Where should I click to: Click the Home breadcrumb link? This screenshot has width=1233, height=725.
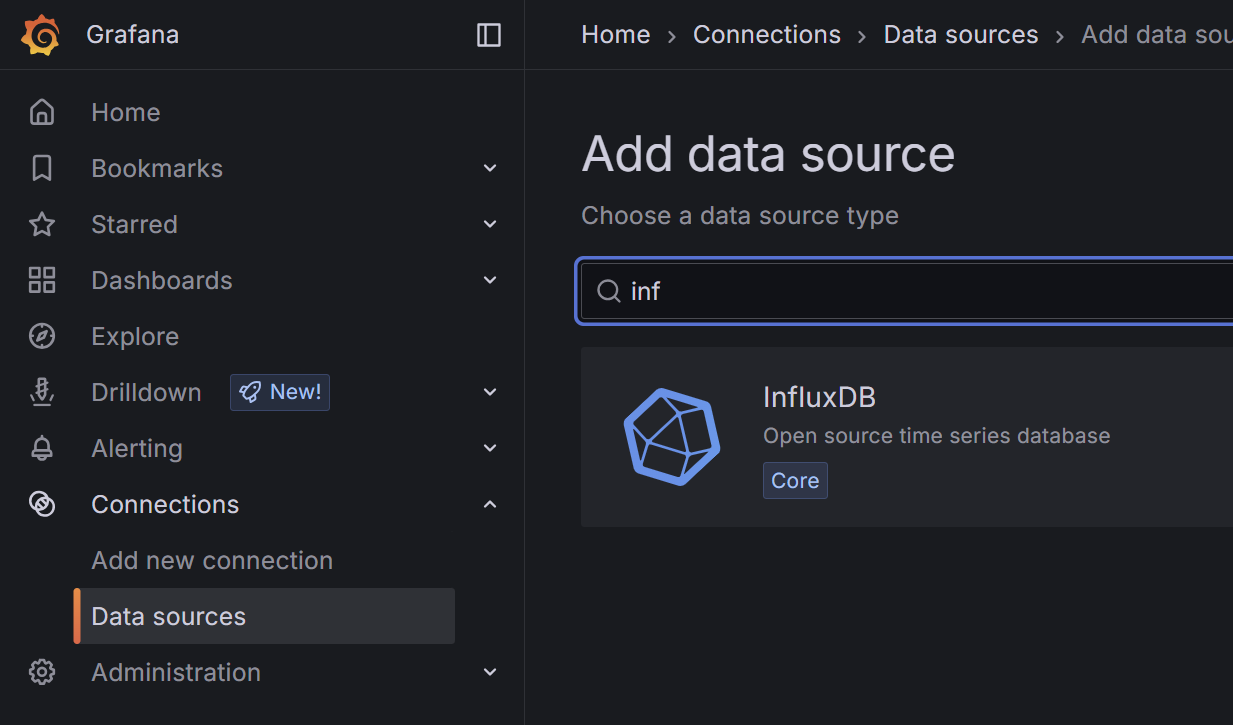(616, 35)
